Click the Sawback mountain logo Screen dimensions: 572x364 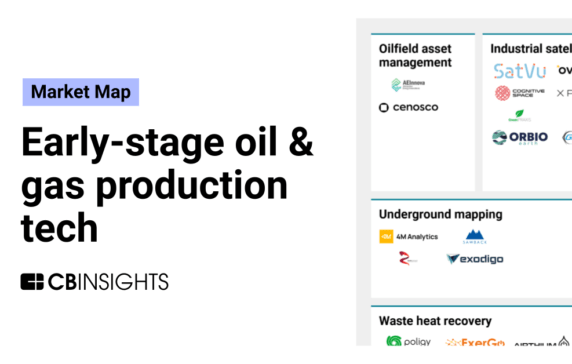[475, 237]
